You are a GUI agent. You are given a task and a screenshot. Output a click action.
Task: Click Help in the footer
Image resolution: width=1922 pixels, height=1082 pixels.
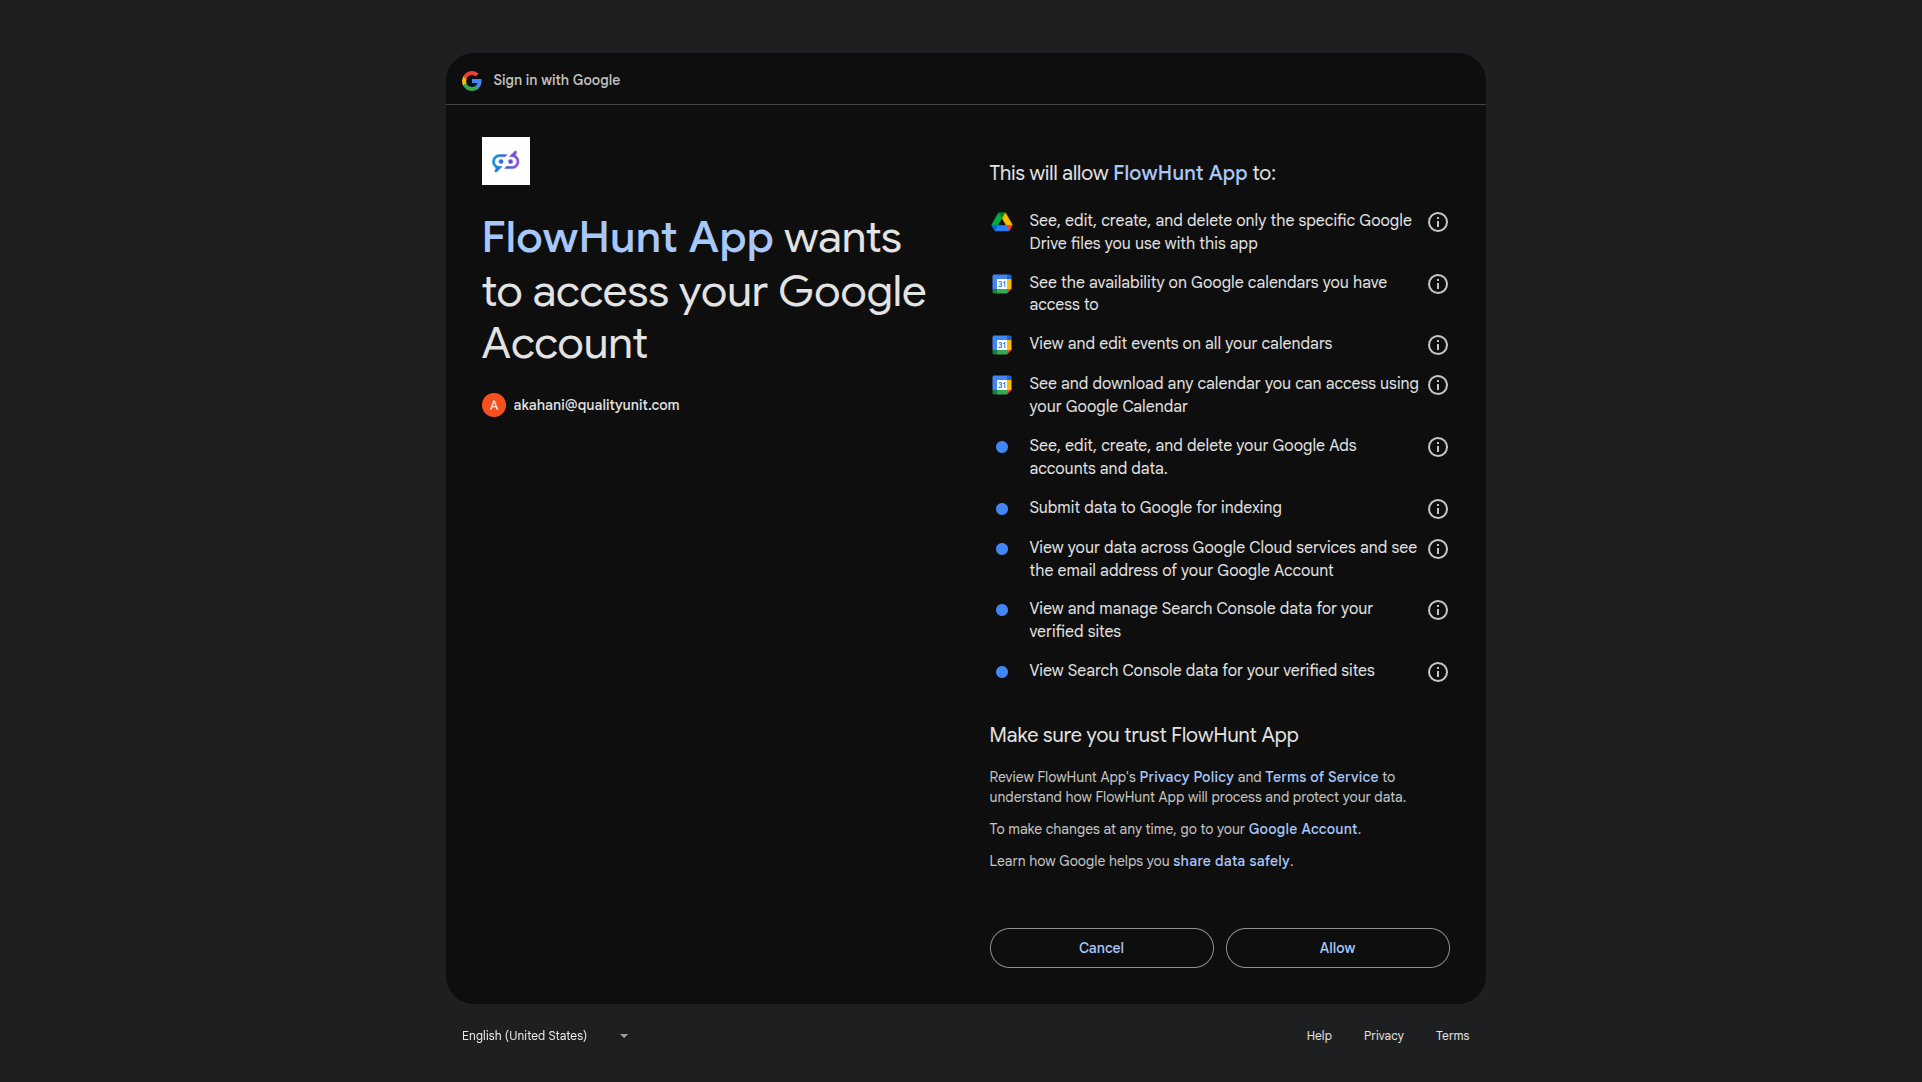(x=1318, y=1035)
